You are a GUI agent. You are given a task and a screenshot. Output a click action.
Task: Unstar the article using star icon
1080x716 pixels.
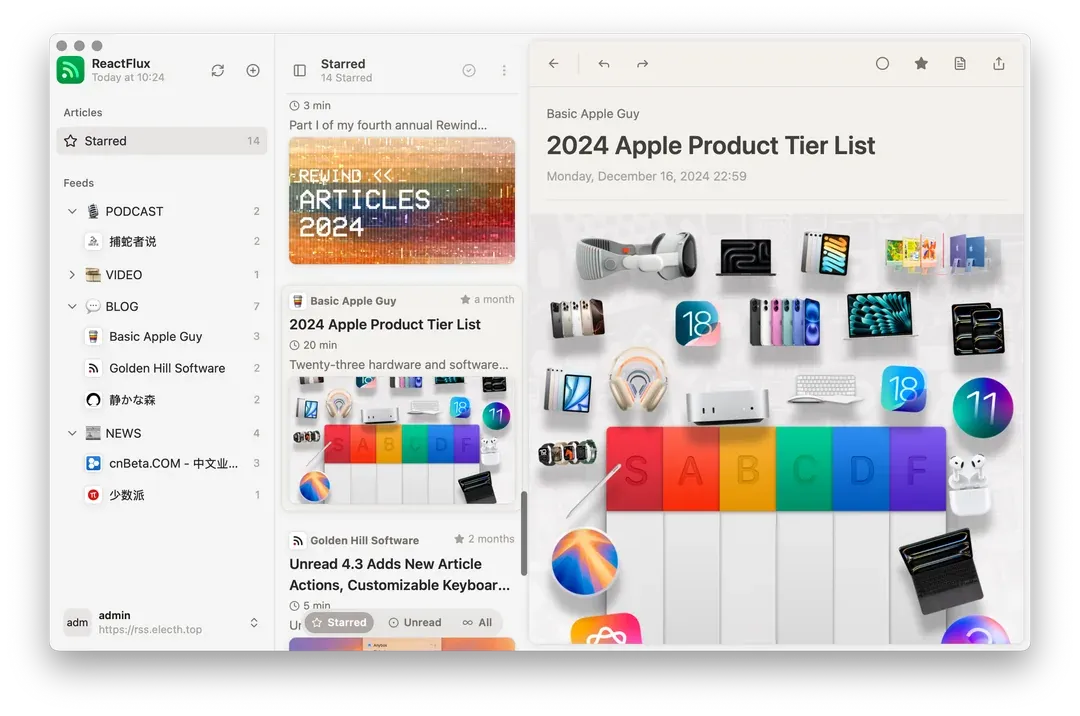click(x=921, y=64)
